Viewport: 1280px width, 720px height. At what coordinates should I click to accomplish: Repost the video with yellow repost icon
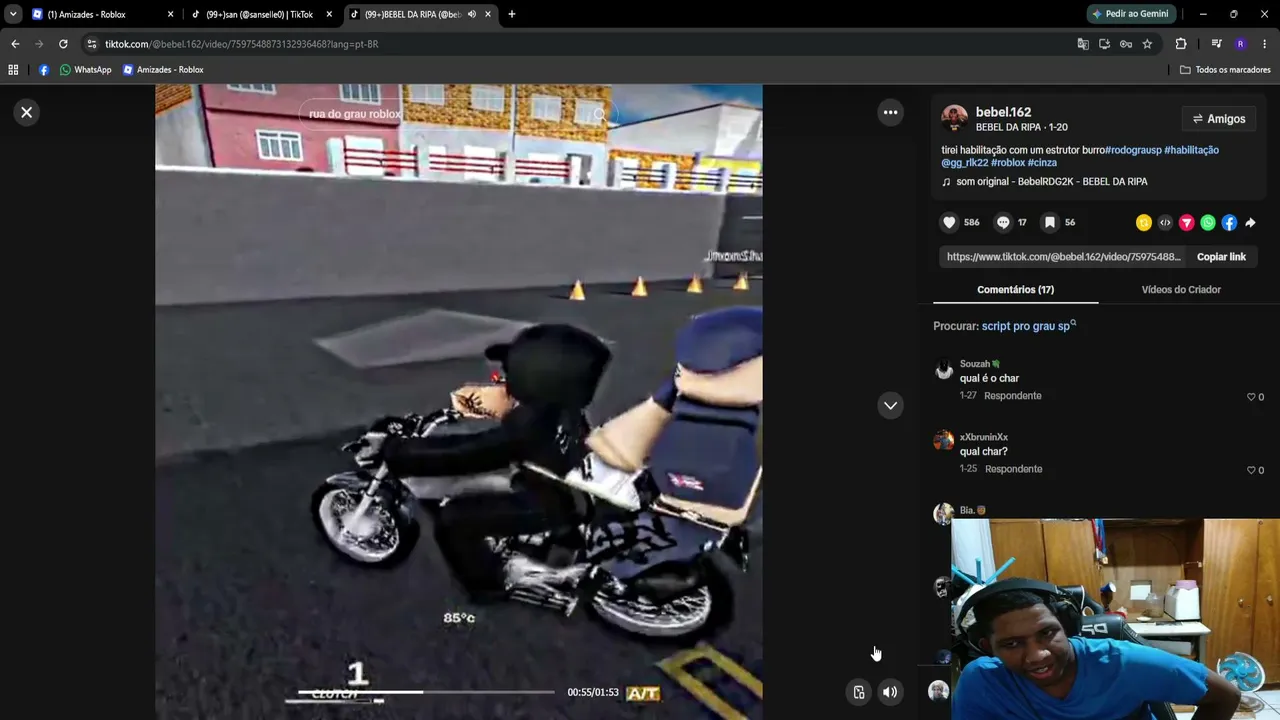[1144, 223]
